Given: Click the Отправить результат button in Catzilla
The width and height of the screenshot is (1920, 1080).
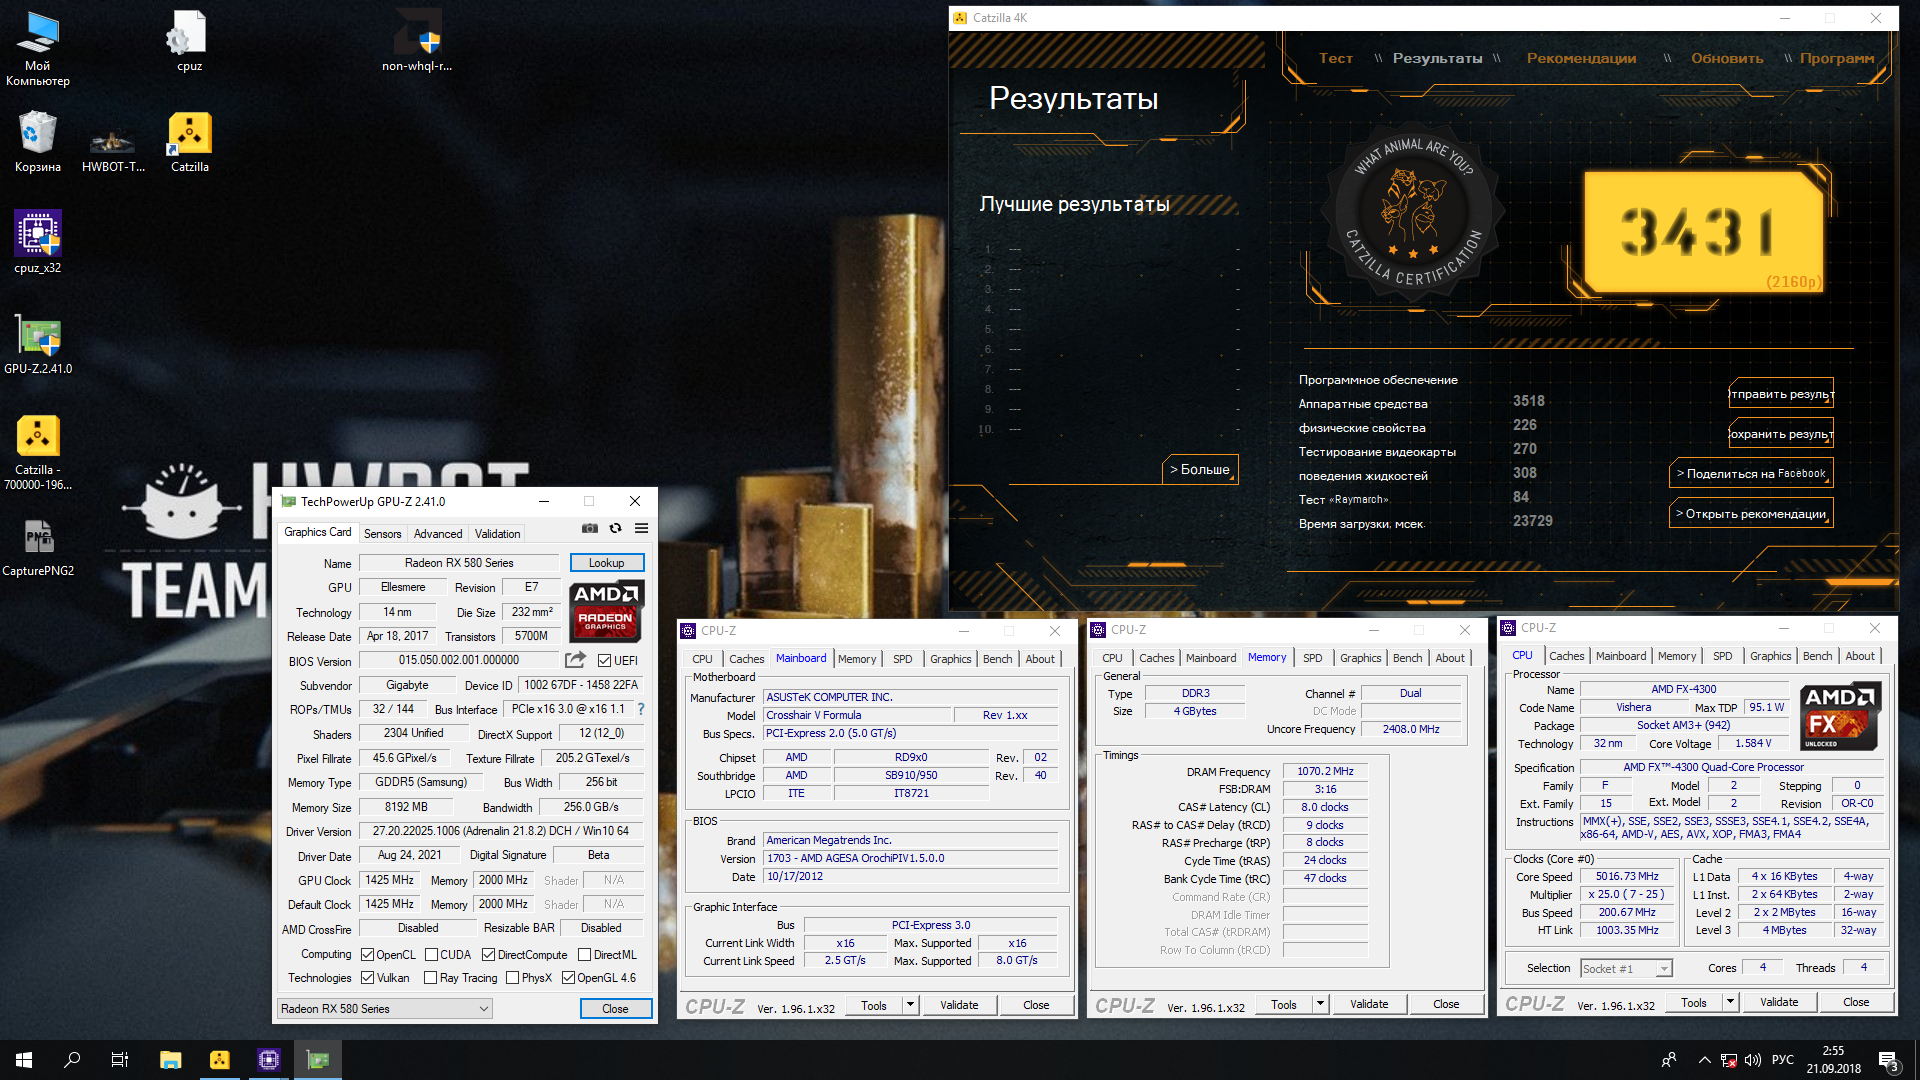Looking at the screenshot, I should click(x=1781, y=393).
